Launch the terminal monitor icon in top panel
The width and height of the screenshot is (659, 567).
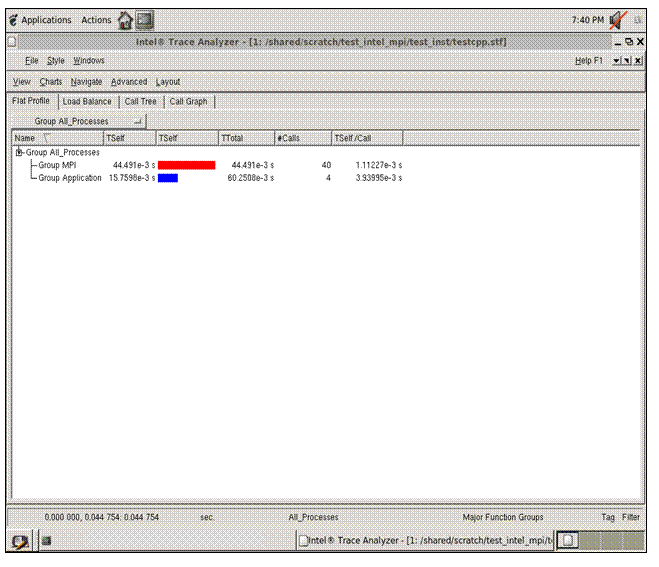point(145,20)
